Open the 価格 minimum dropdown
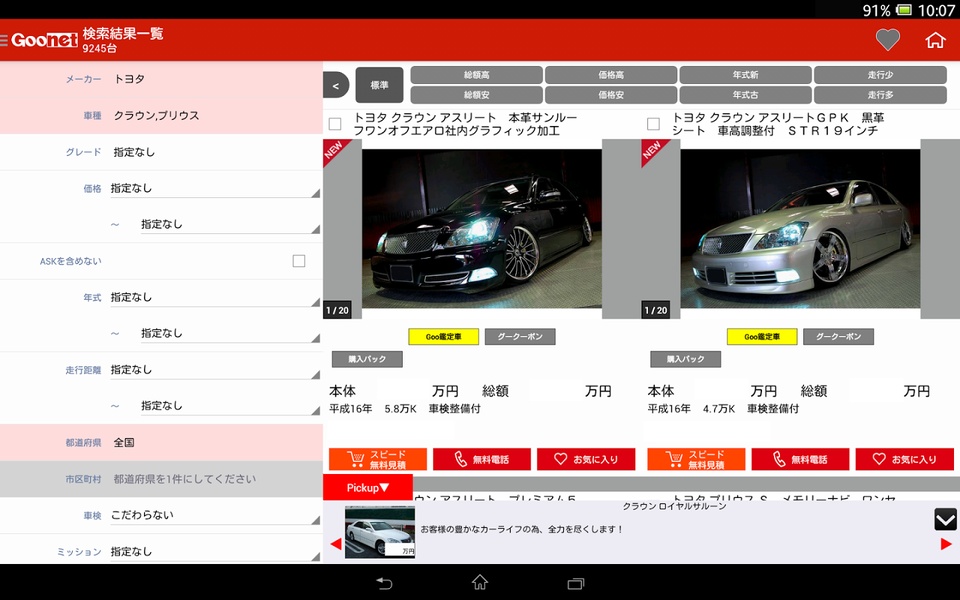The height and width of the screenshot is (600, 960). coord(215,189)
